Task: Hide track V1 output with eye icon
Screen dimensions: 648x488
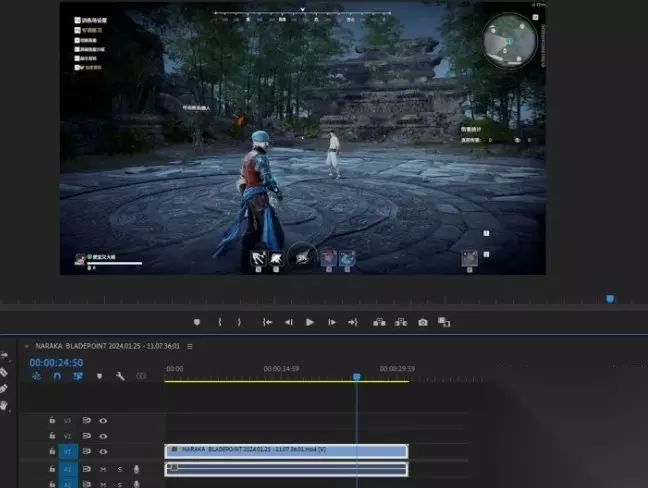Action: click(x=103, y=452)
